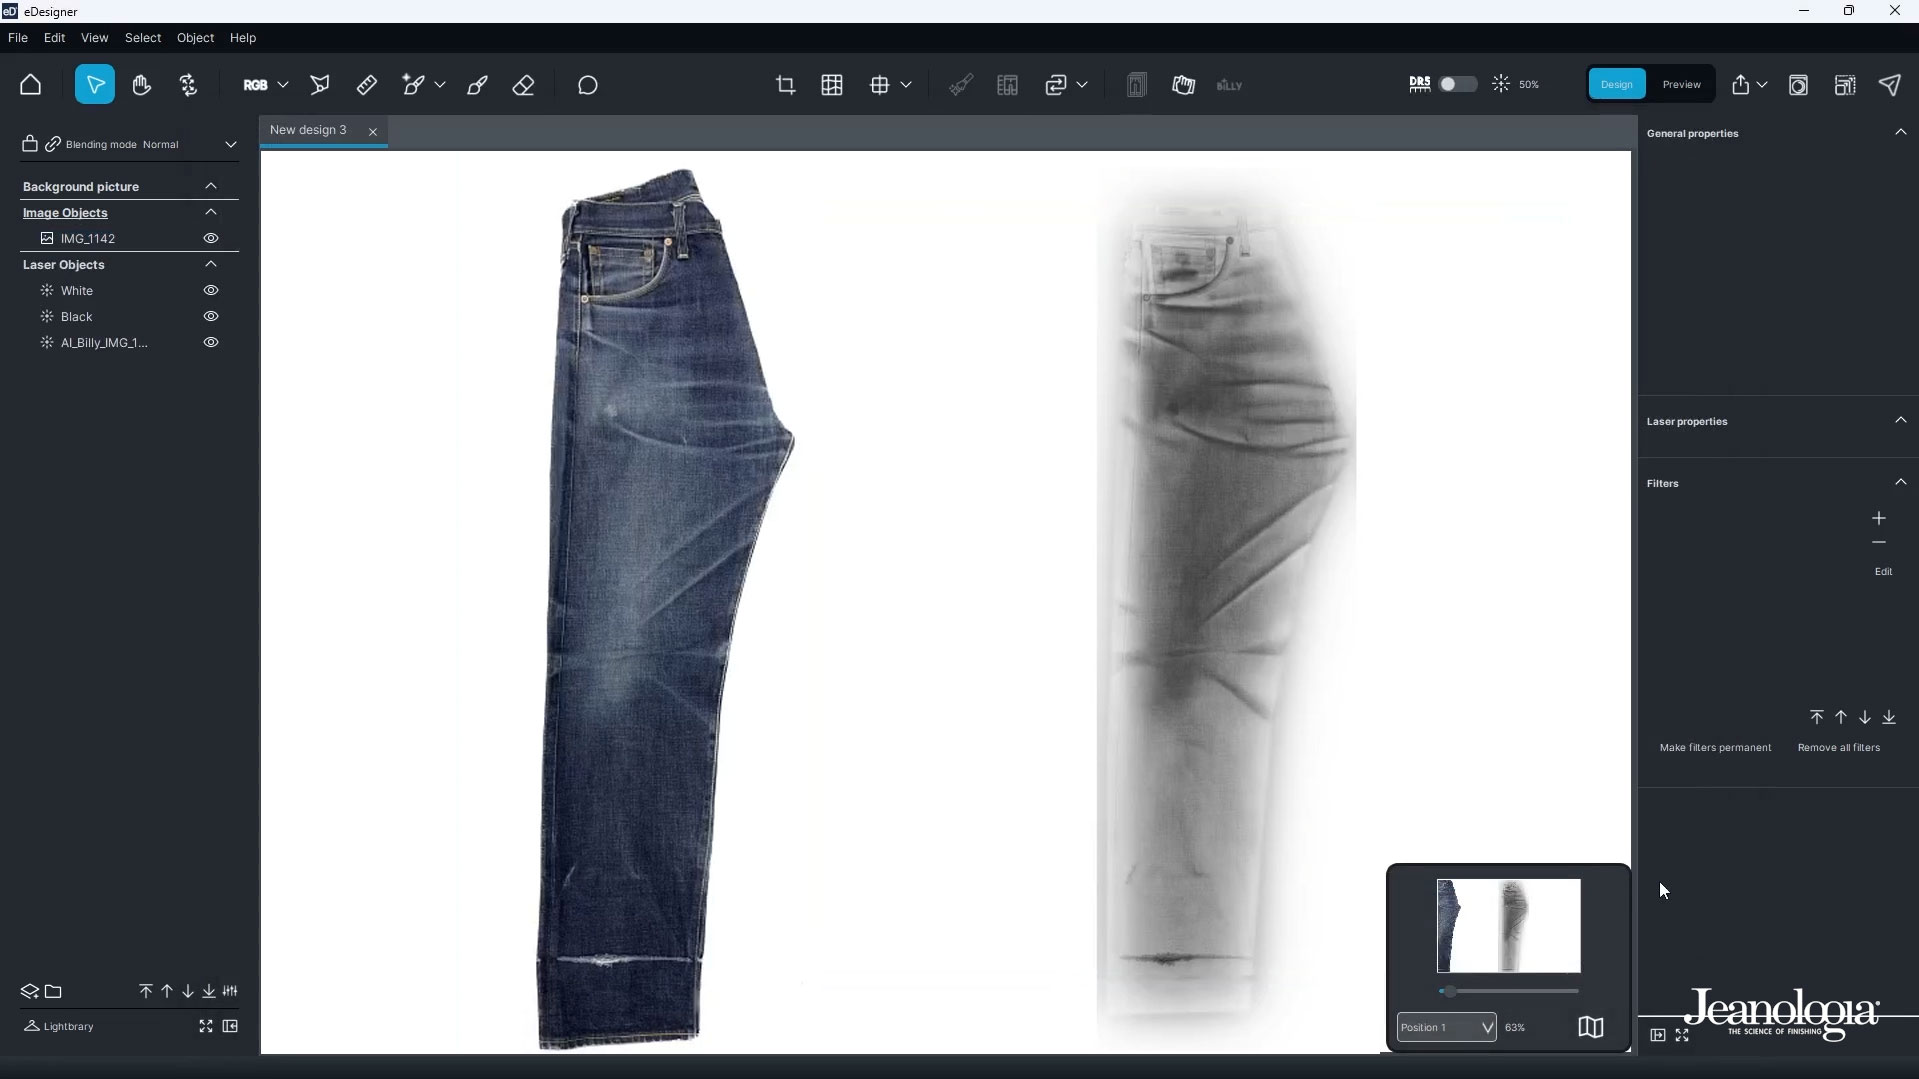The image size is (1919, 1079).
Task: Click Remove all filters
Action: pos(1838,747)
